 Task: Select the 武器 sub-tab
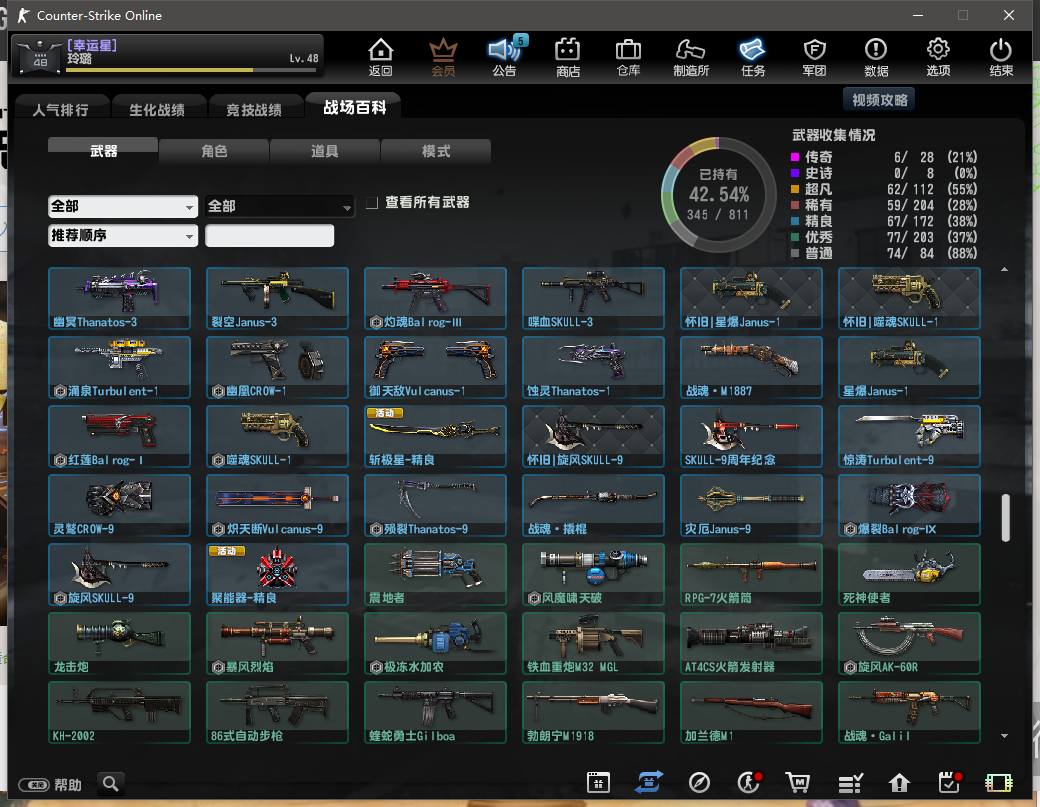click(103, 151)
